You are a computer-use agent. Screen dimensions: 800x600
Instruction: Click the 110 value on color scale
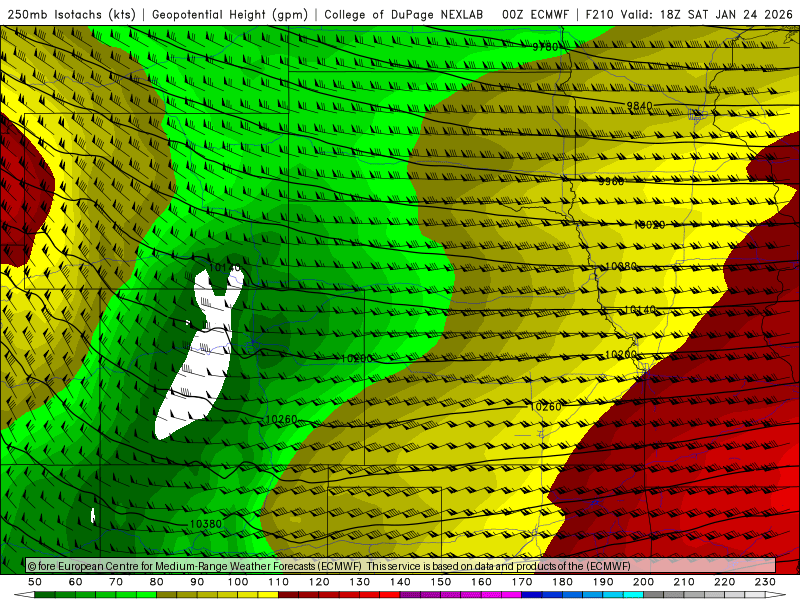[x=279, y=582]
